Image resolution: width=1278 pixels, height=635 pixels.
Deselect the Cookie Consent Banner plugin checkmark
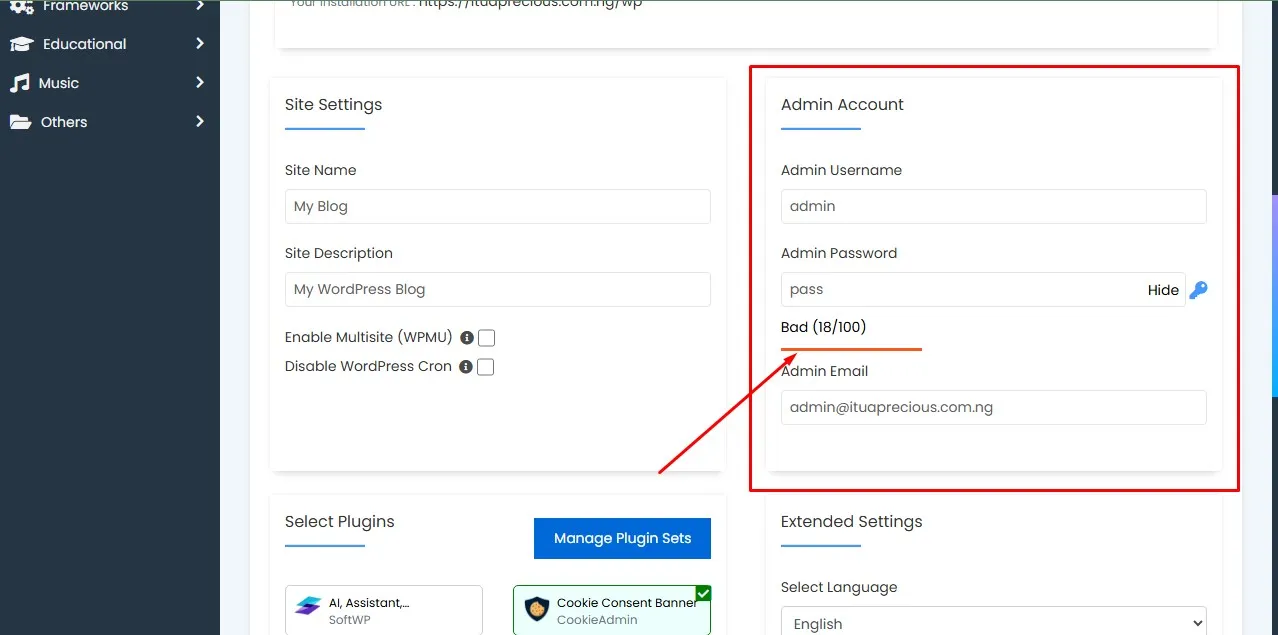click(703, 591)
